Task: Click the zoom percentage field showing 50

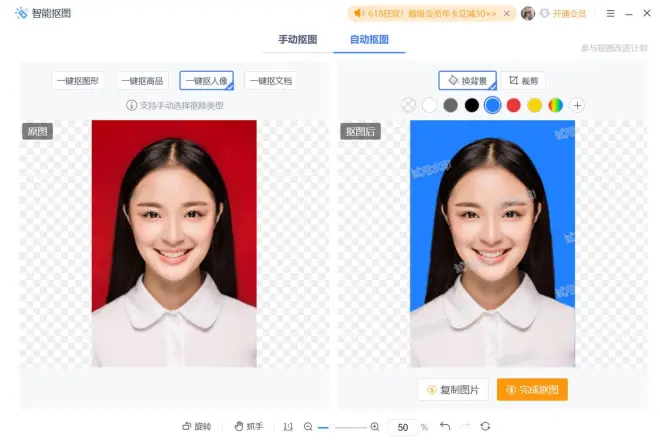Action: pos(402,428)
